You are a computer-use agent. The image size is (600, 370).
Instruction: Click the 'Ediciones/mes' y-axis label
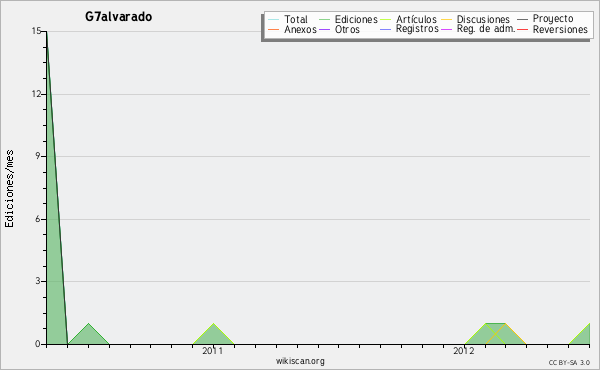click(x=9, y=189)
